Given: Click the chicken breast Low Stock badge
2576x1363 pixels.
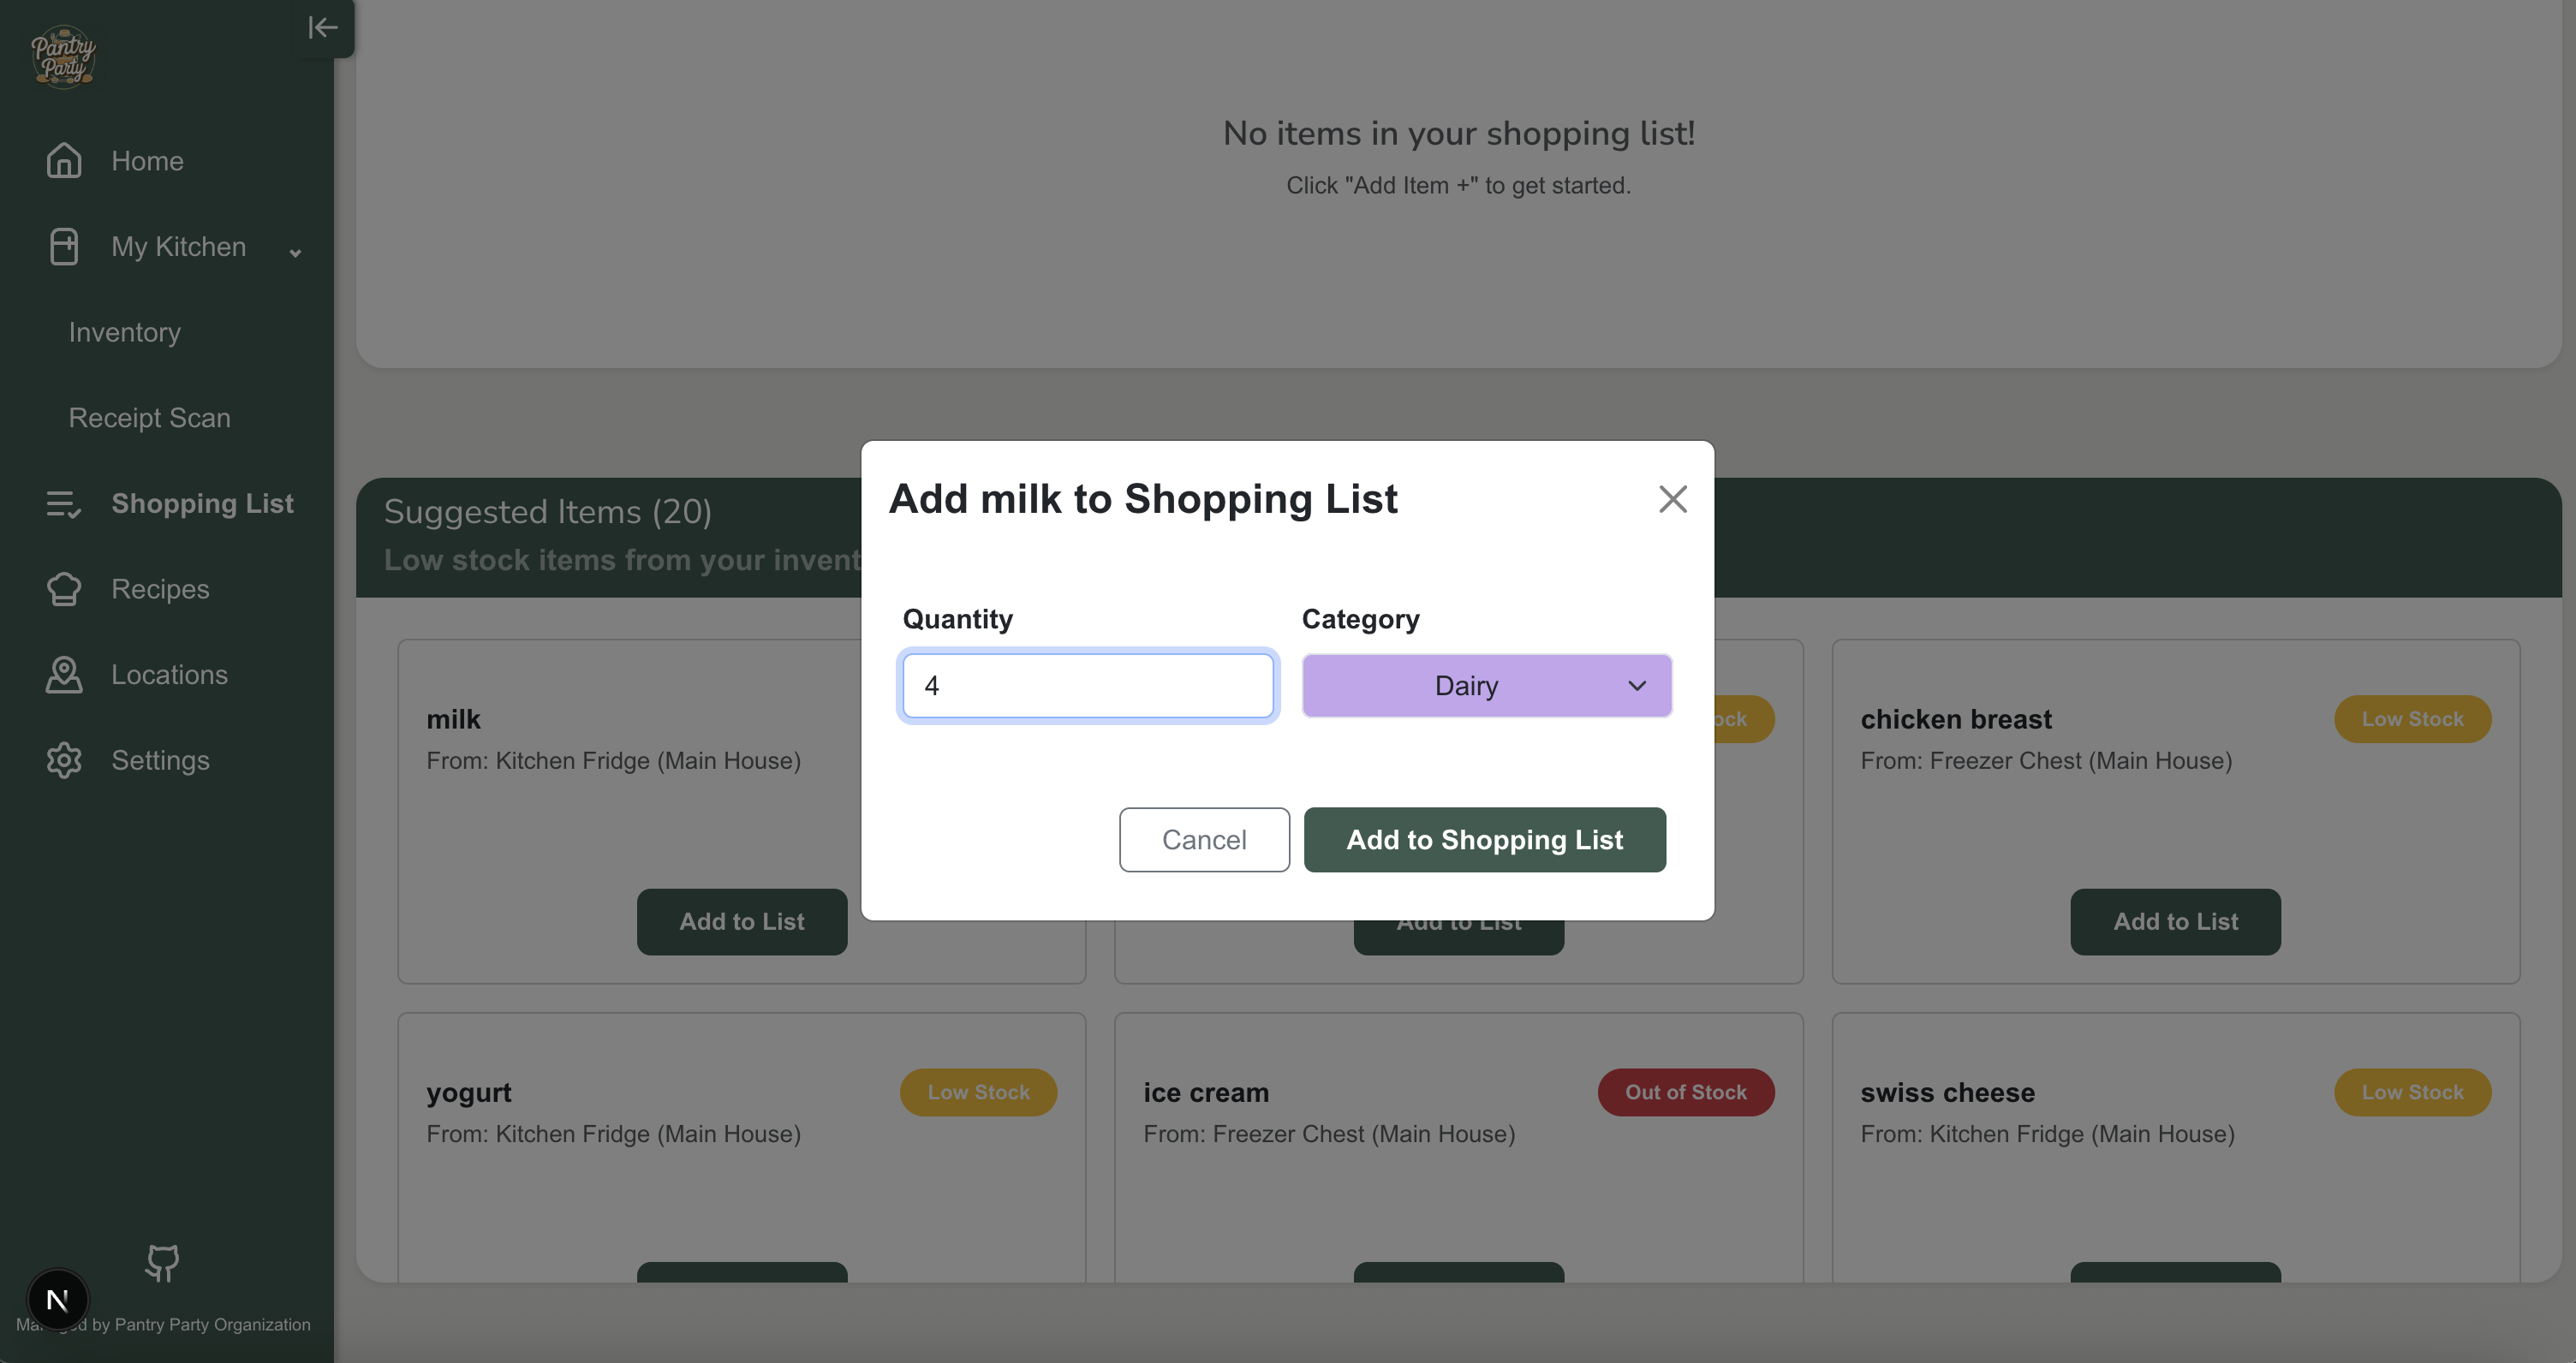Looking at the screenshot, I should pyautogui.click(x=2412, y=719).
